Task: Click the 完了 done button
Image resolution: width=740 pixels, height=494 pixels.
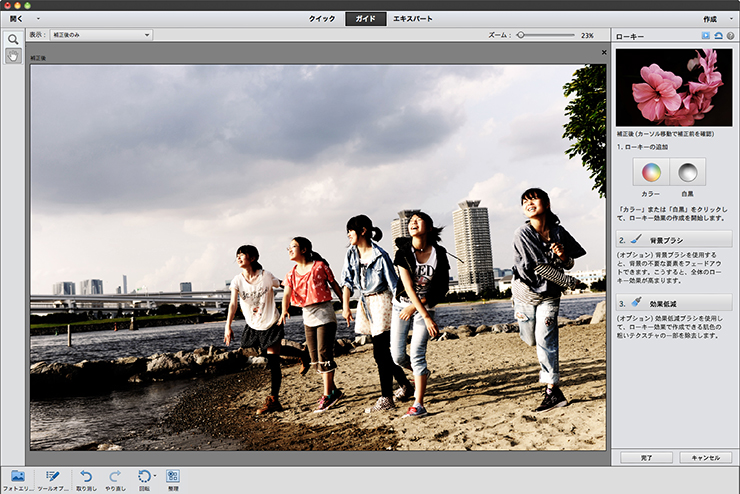Action: [645, 457]
